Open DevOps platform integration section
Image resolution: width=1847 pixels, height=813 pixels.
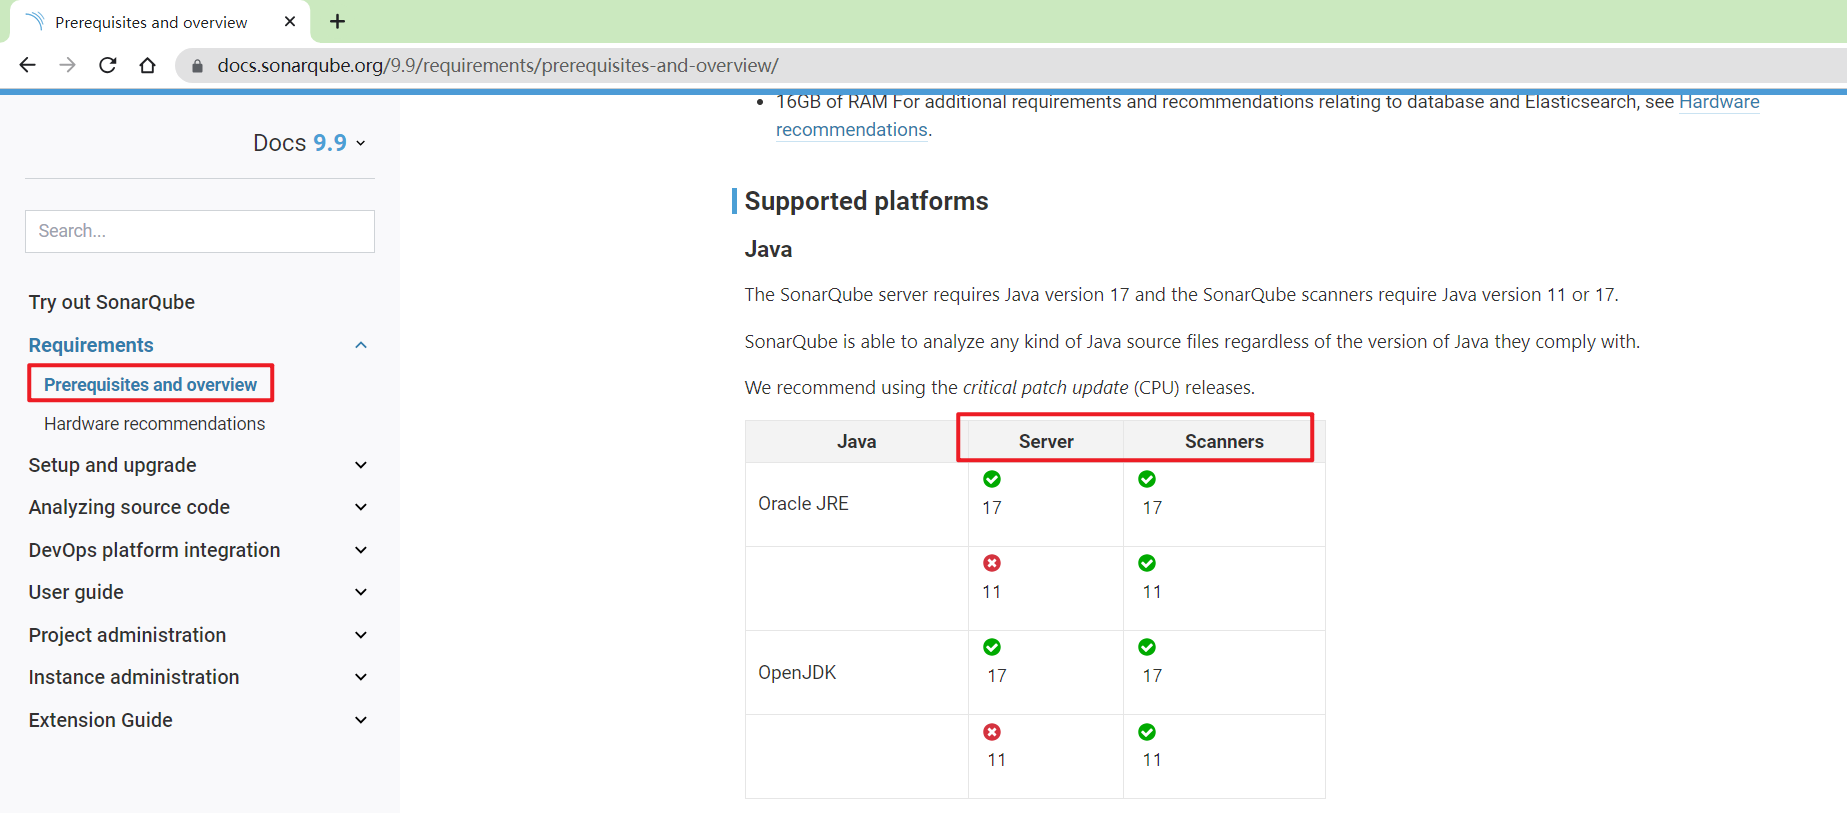coord(154,550)
